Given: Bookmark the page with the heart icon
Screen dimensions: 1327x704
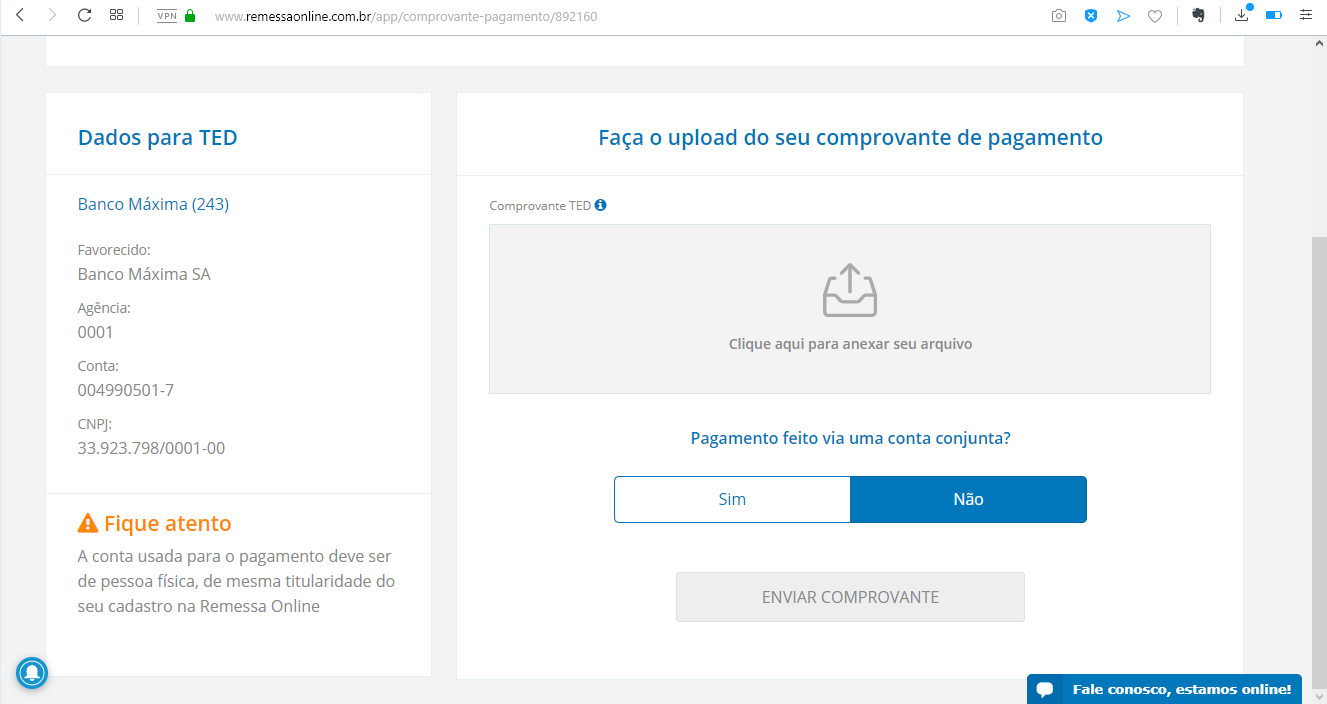Looking at the screenshot, I should [1155, 16].
